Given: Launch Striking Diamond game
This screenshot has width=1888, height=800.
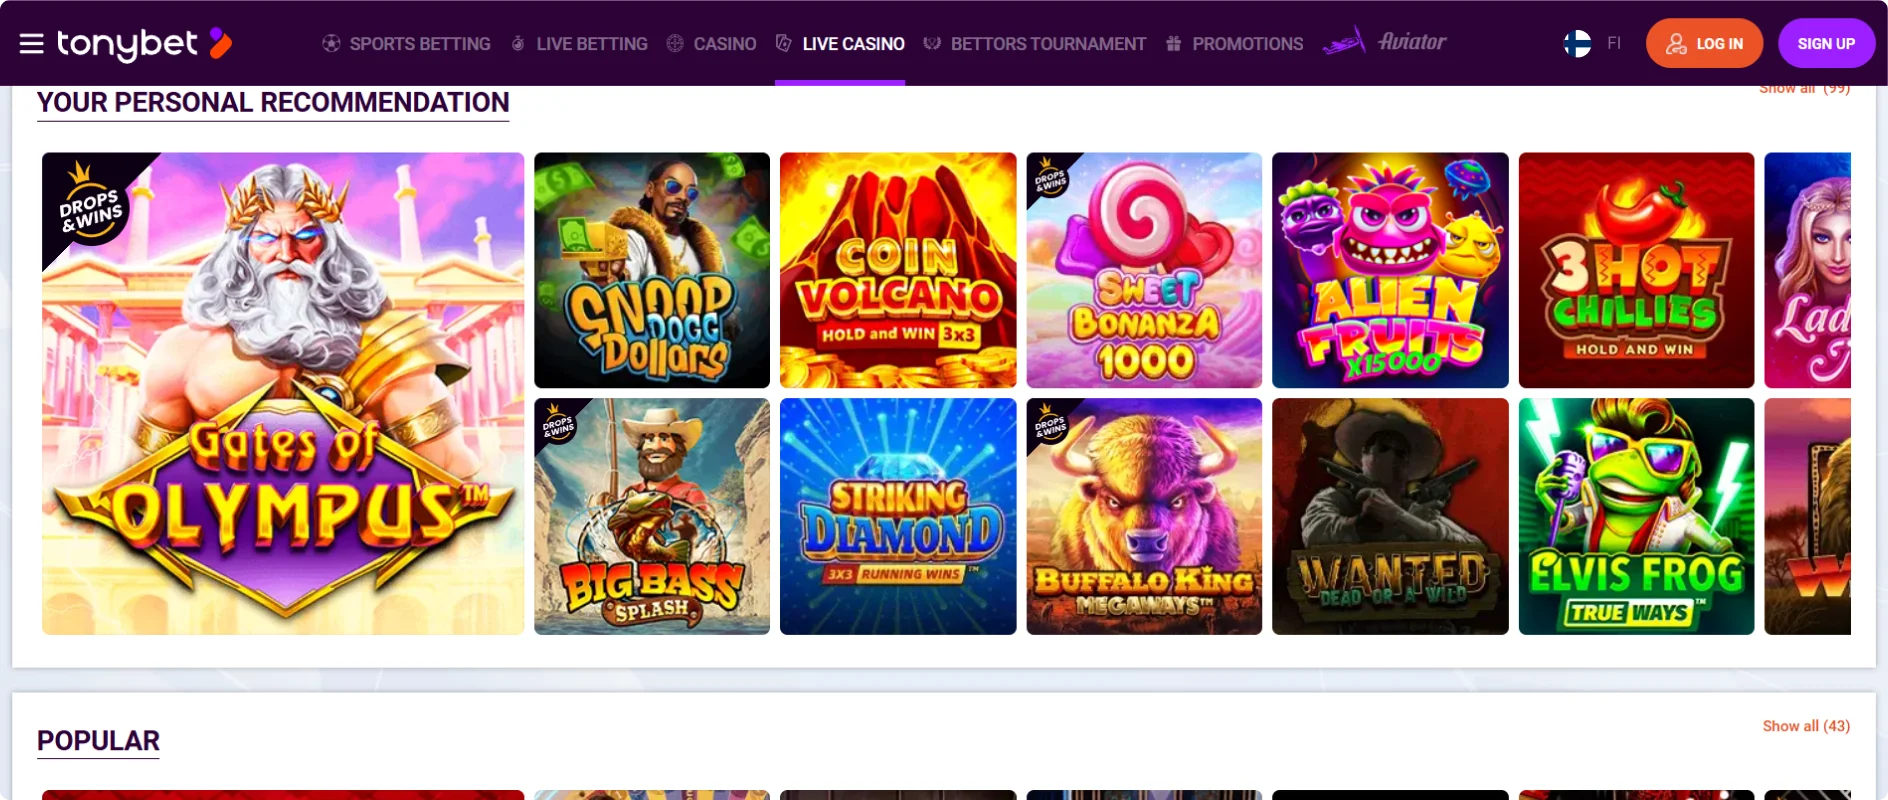Looking at the screenshot, I should (898, 516).
